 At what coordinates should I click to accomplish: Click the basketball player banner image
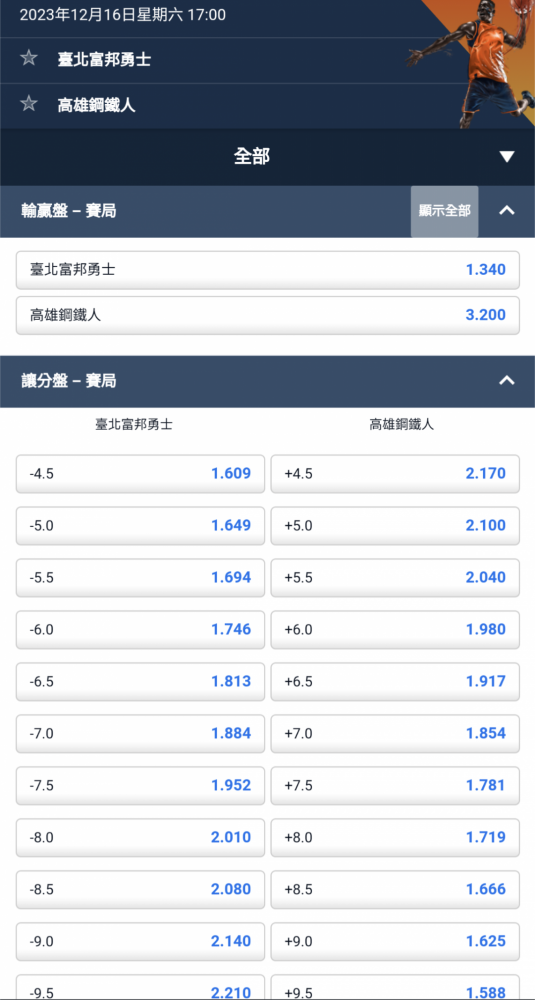tap(472, 64)
